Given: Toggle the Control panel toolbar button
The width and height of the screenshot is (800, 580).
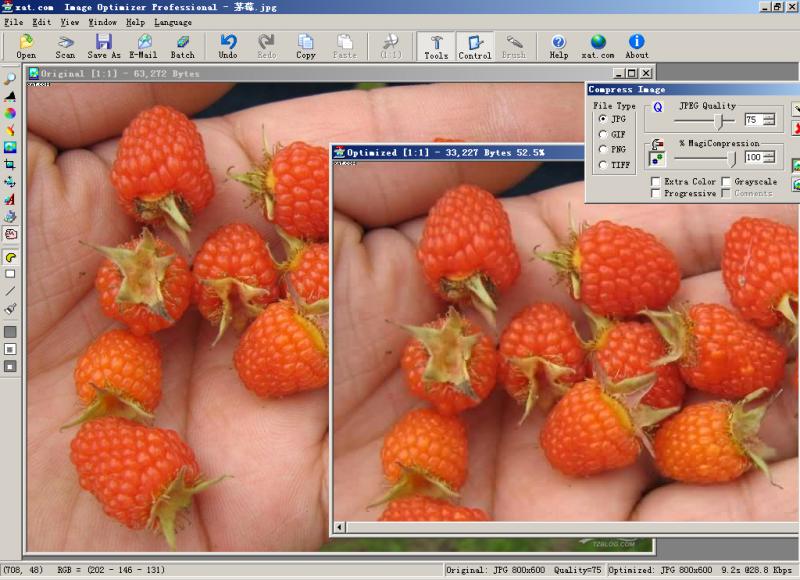Looking at the screenshot, I should pos(475,45).
